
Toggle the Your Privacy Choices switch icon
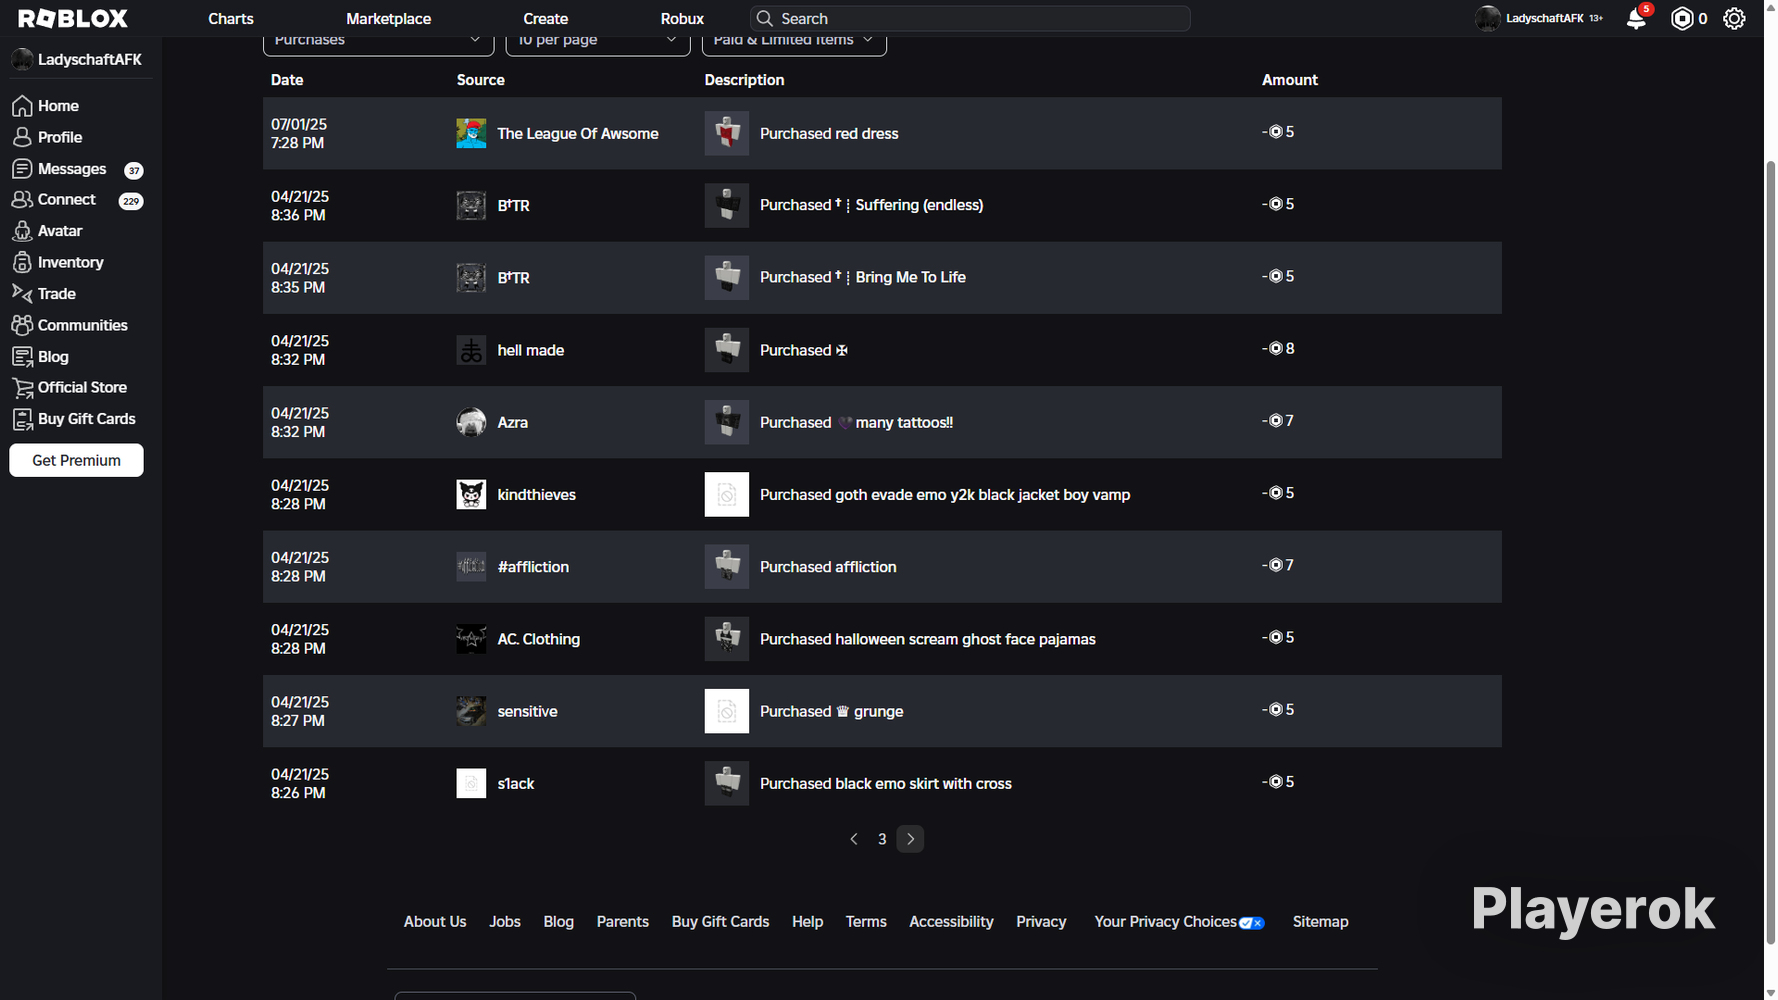coord(1252,923)
